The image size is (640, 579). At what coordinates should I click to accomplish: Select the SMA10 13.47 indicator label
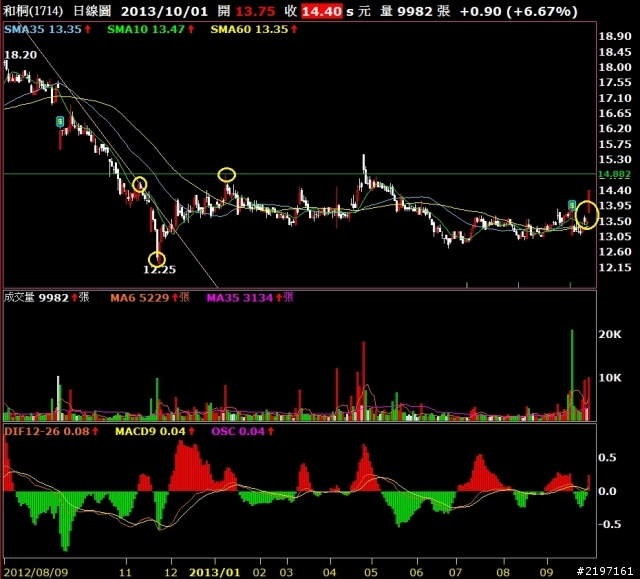click(x=146, y=29)
